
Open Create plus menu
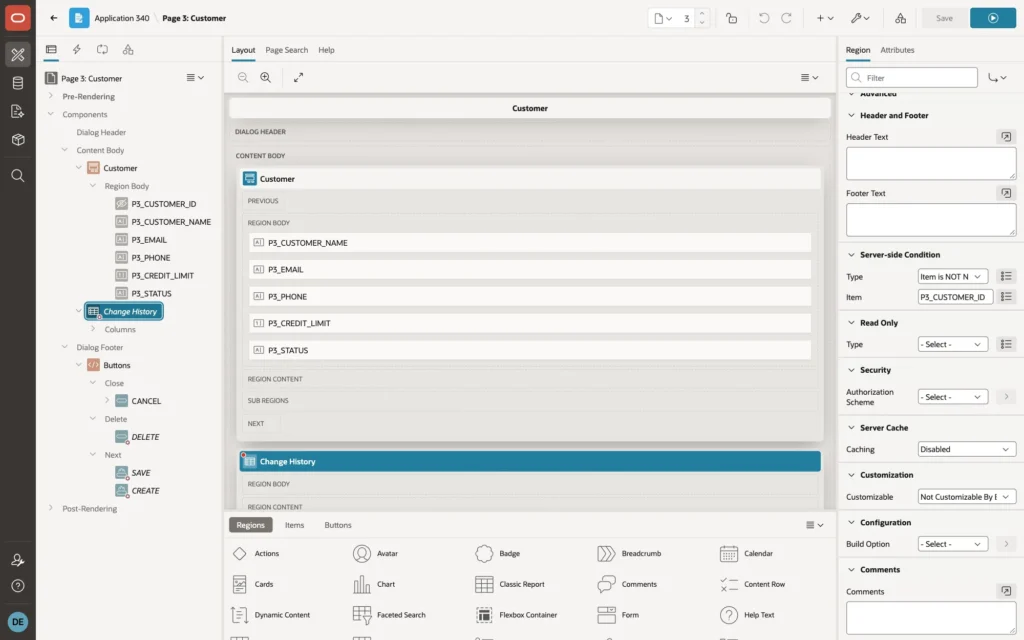[x=825, y=18]
